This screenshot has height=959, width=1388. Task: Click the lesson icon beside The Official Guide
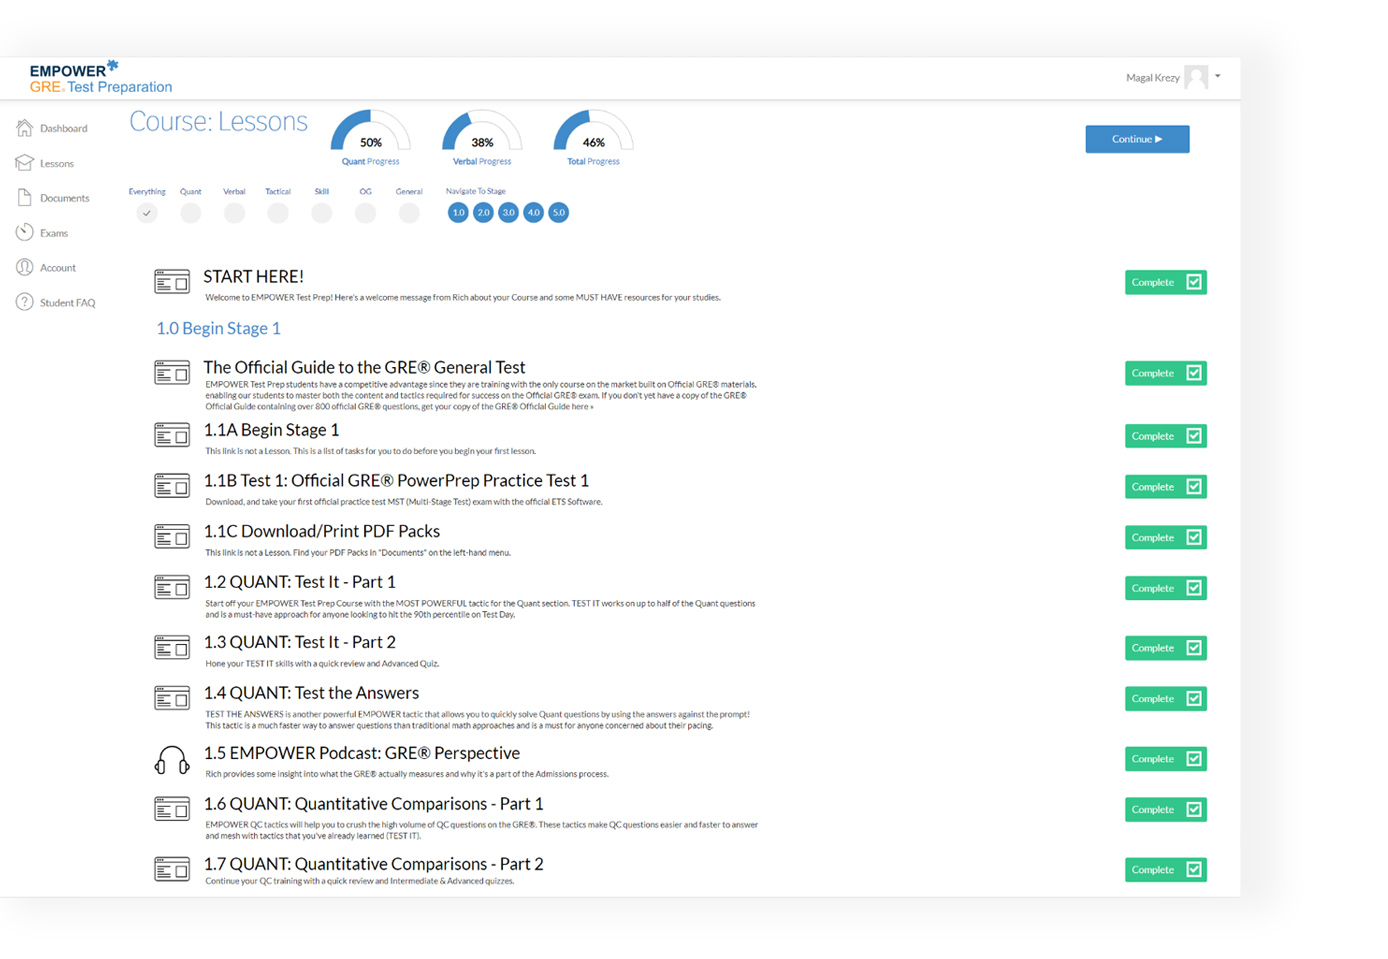point(172,373)
